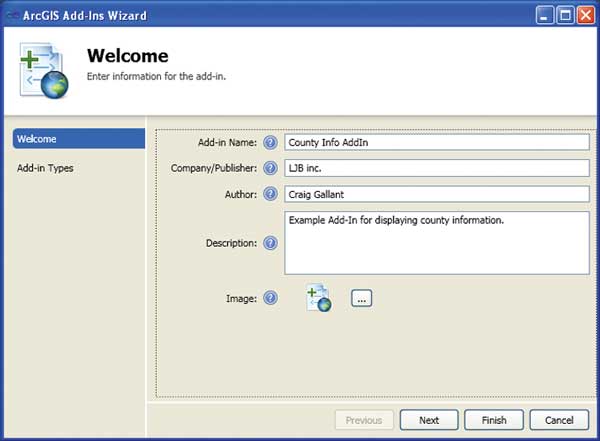The image size is (600, 441).
Task: Click the Author input field
Action: [437, 194]
